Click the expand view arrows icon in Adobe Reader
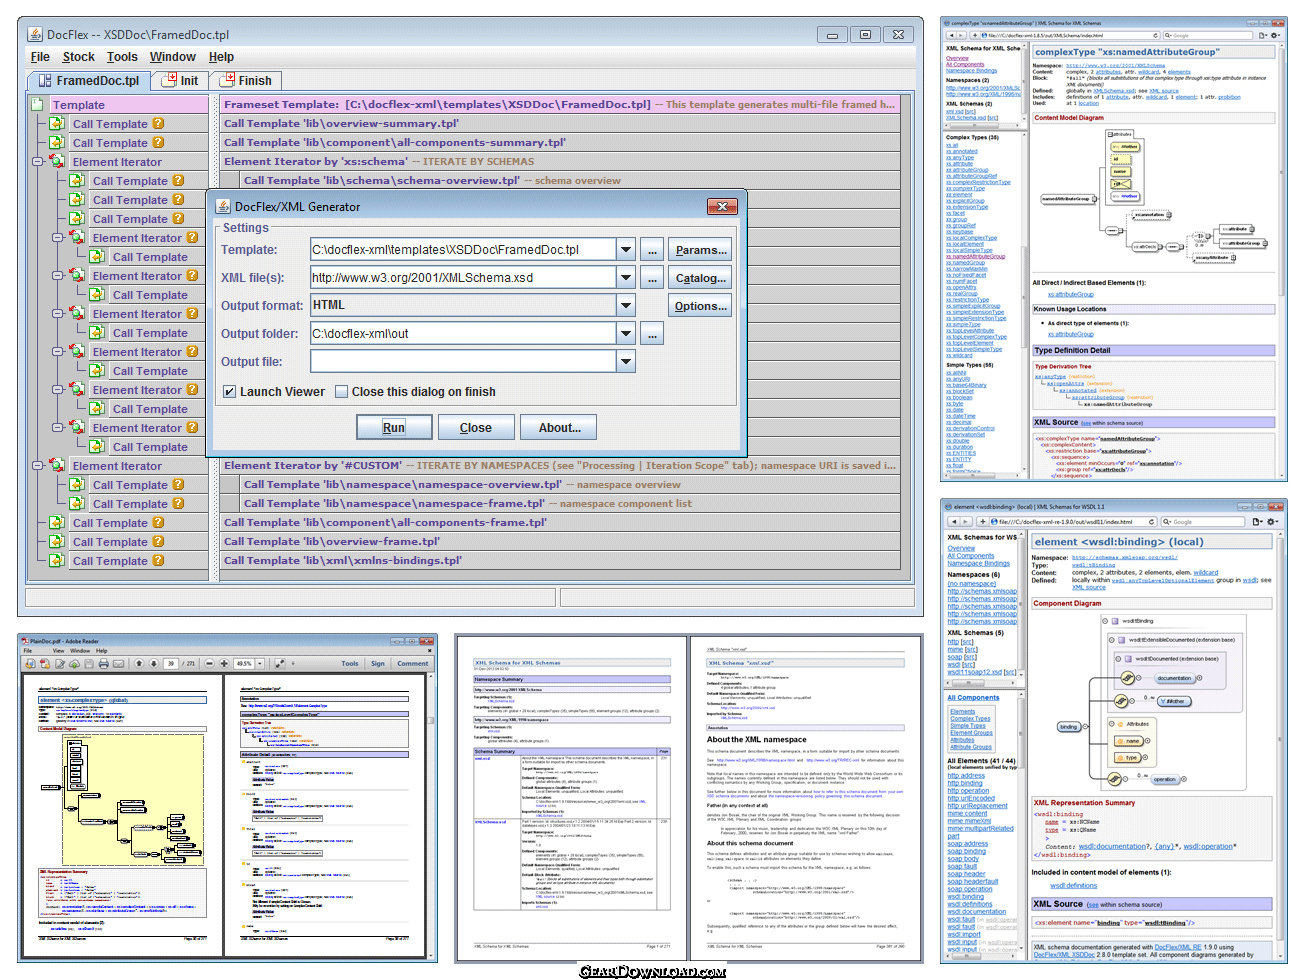1305x980 pixels. coord(279,663)
